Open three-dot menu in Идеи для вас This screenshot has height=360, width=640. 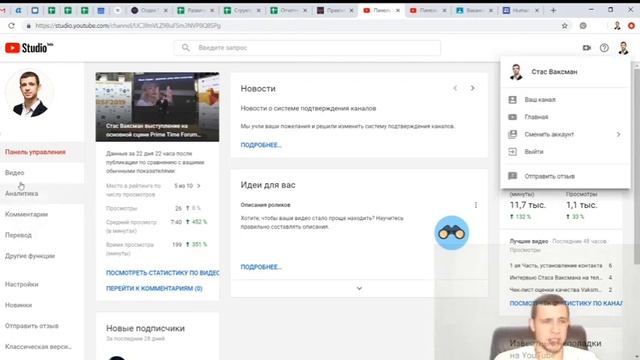476,205
